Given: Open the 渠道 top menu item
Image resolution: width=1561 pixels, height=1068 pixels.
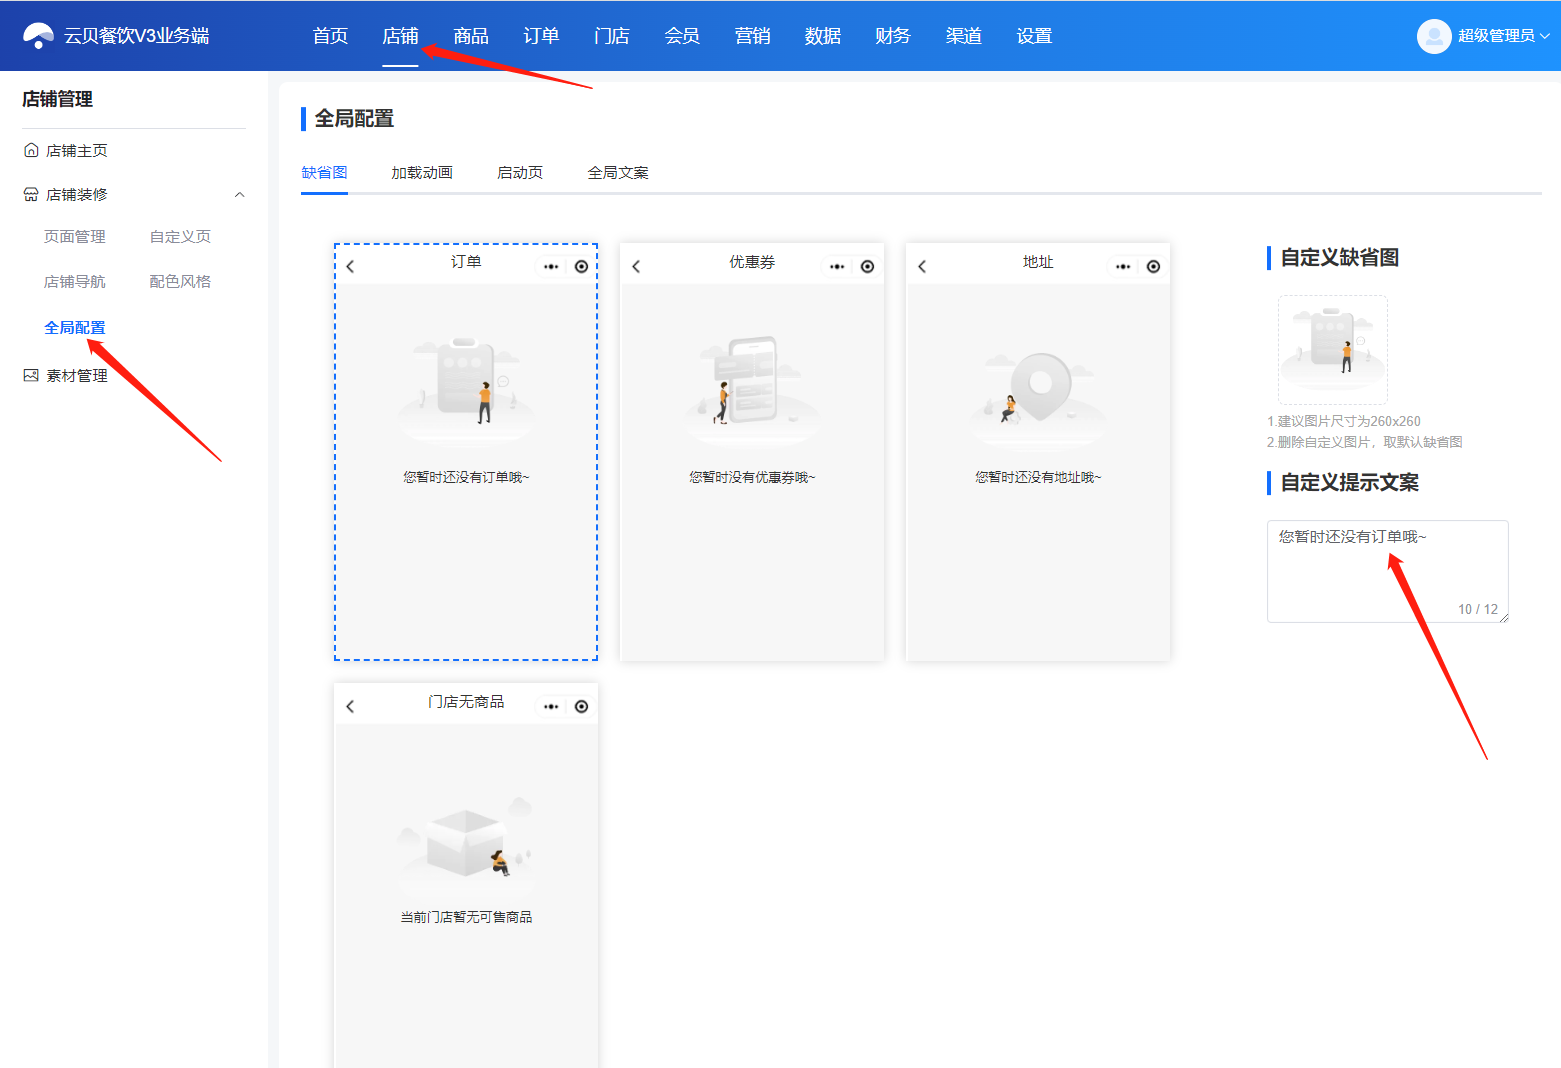Looking at the screenshot, I should pos(963,36).
